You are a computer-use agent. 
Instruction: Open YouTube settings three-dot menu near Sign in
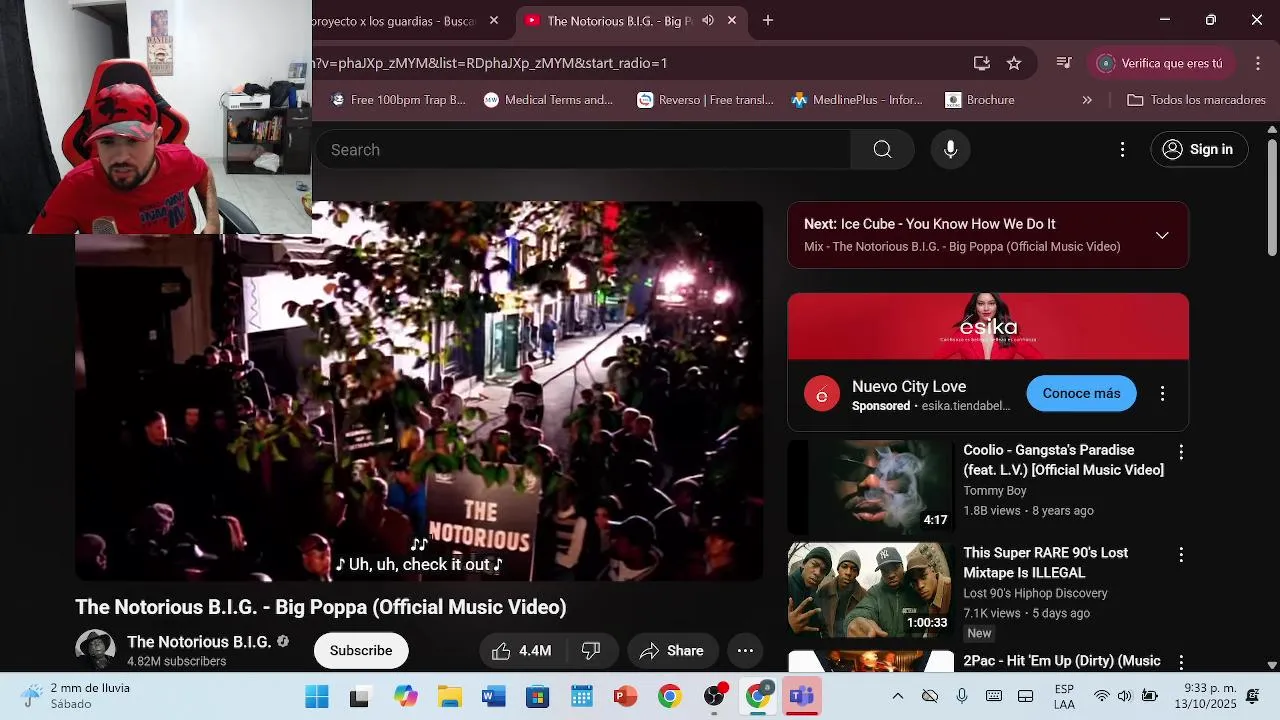coord(1122,149)
